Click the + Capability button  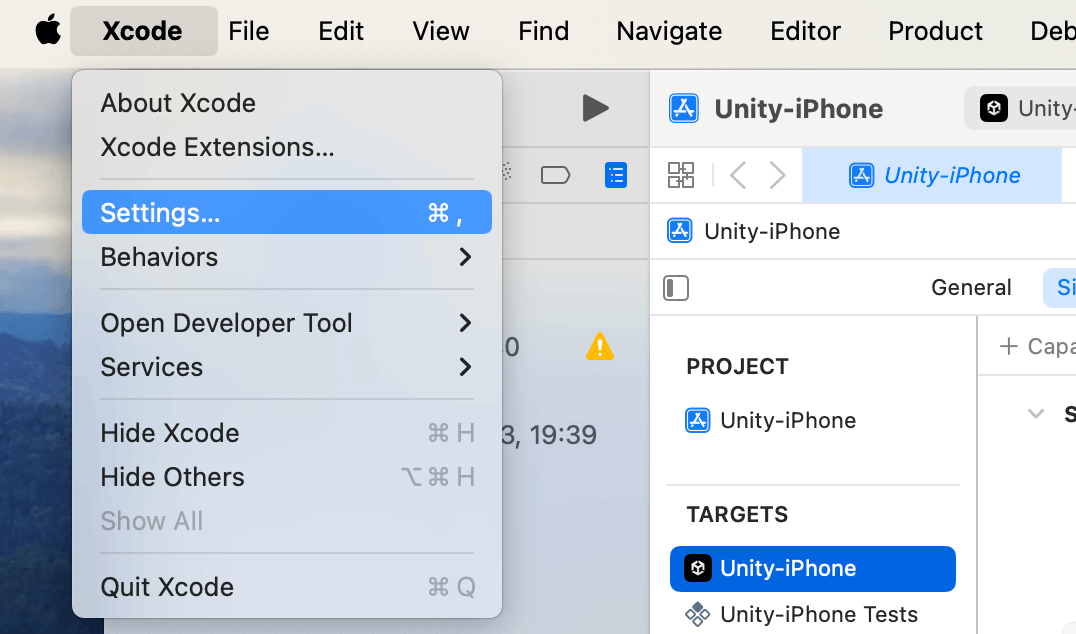[1037, 346]
